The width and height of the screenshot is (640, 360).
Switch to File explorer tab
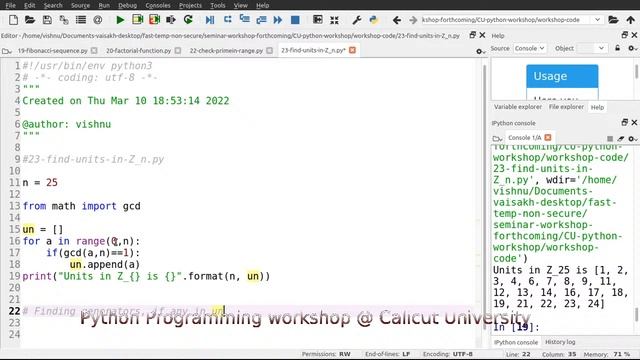click(566, 107)
